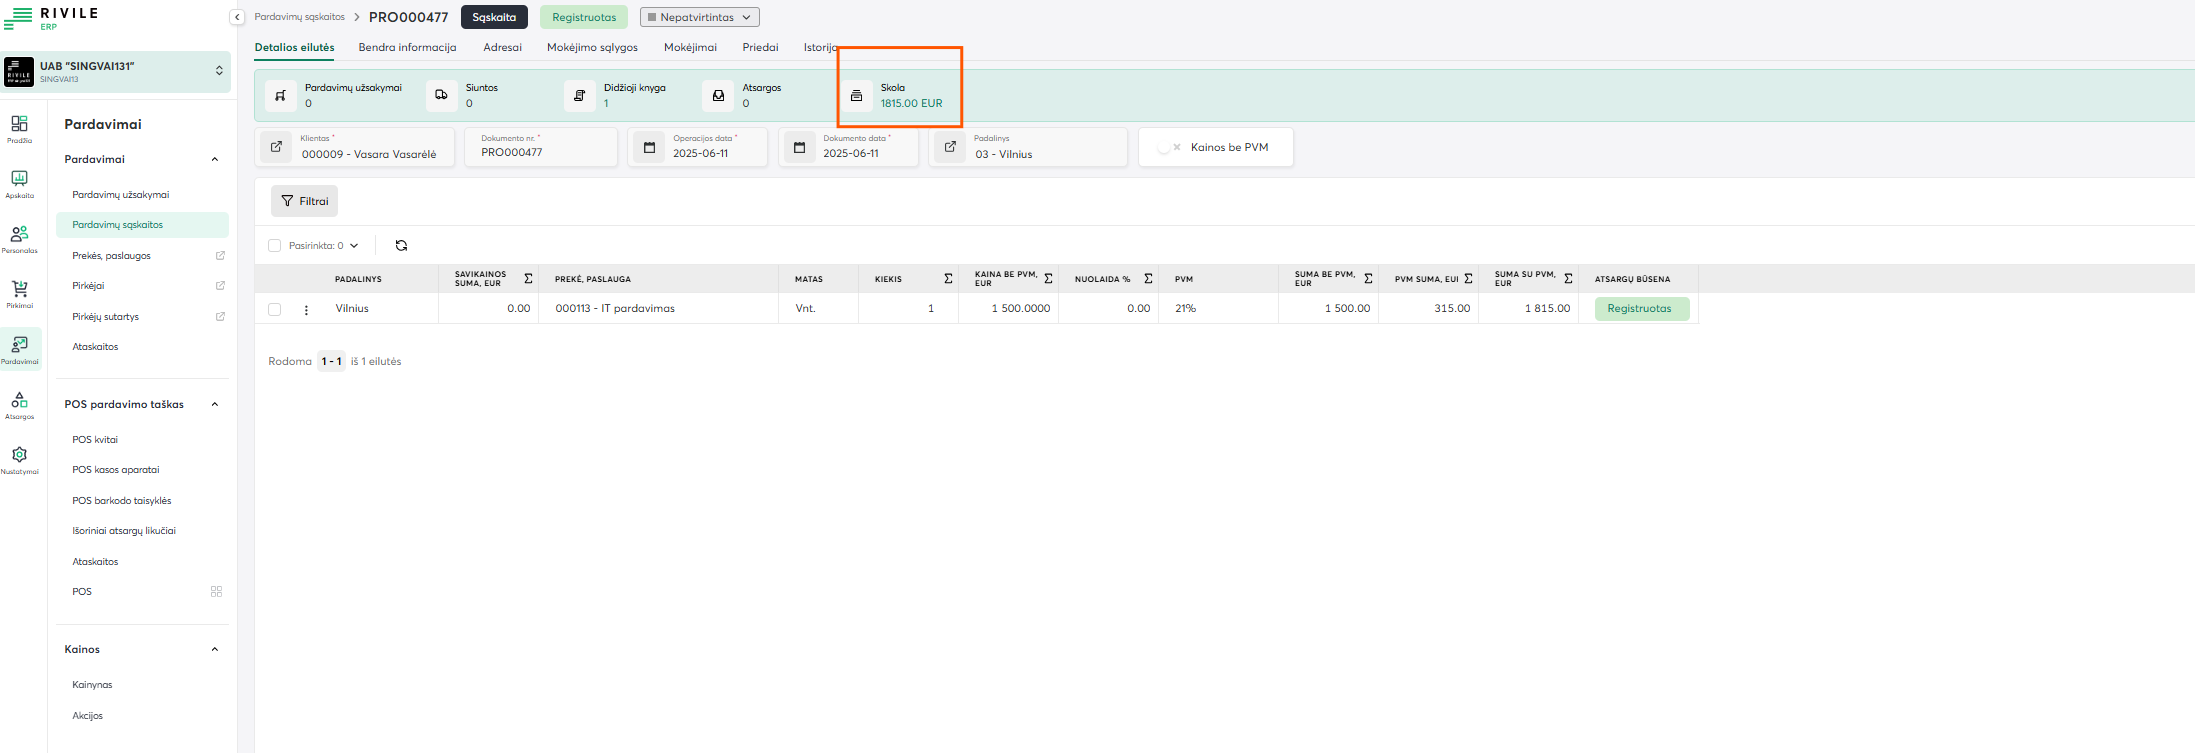The image size is (2195, 753).
Task: Open Padalinys record via link icon
Action: tap(950, 147)
